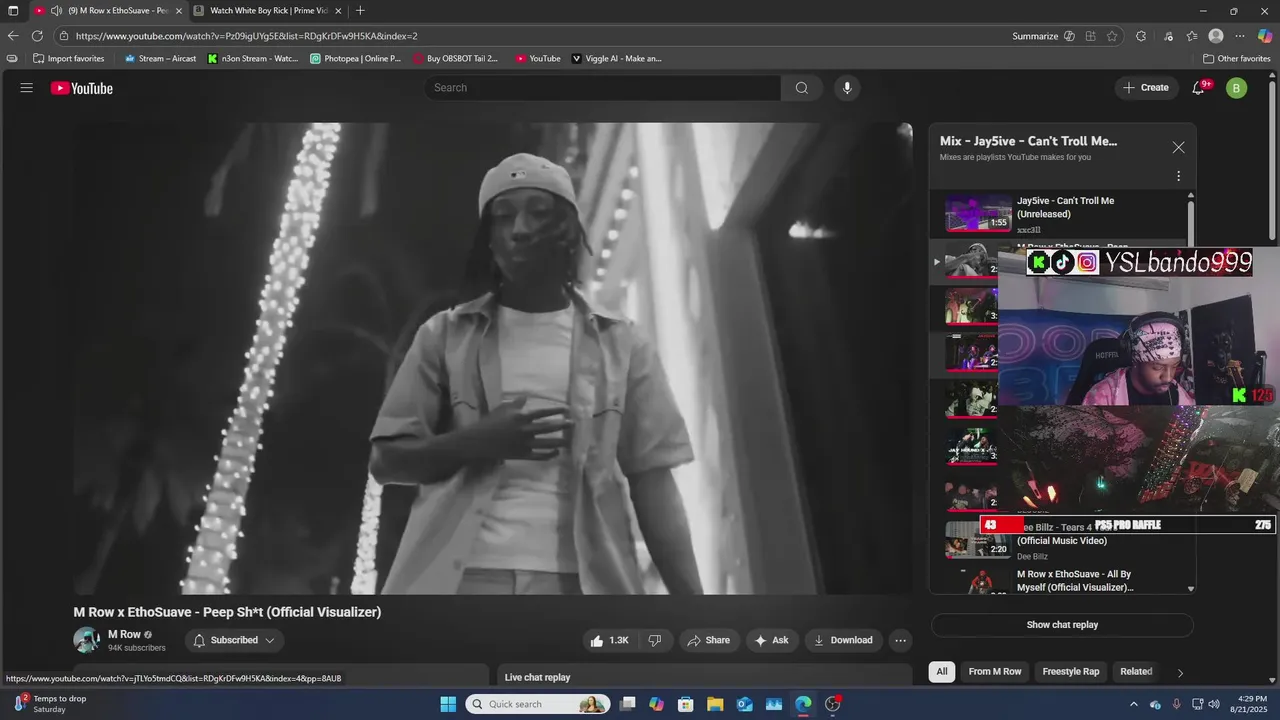Screen dimensions: 1280x720
Task: Close the Jay5ive mix playlist panel
Action: coord(1178,147)
